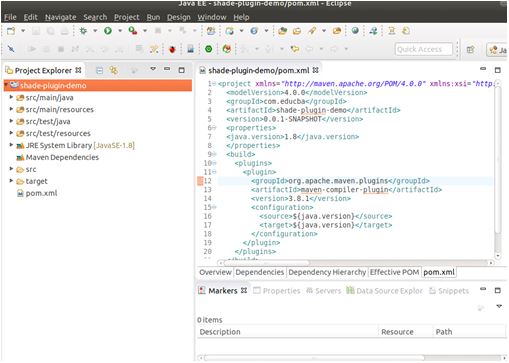
Task: Open the external tools dropdown arrow
Action: click(145, 31)
